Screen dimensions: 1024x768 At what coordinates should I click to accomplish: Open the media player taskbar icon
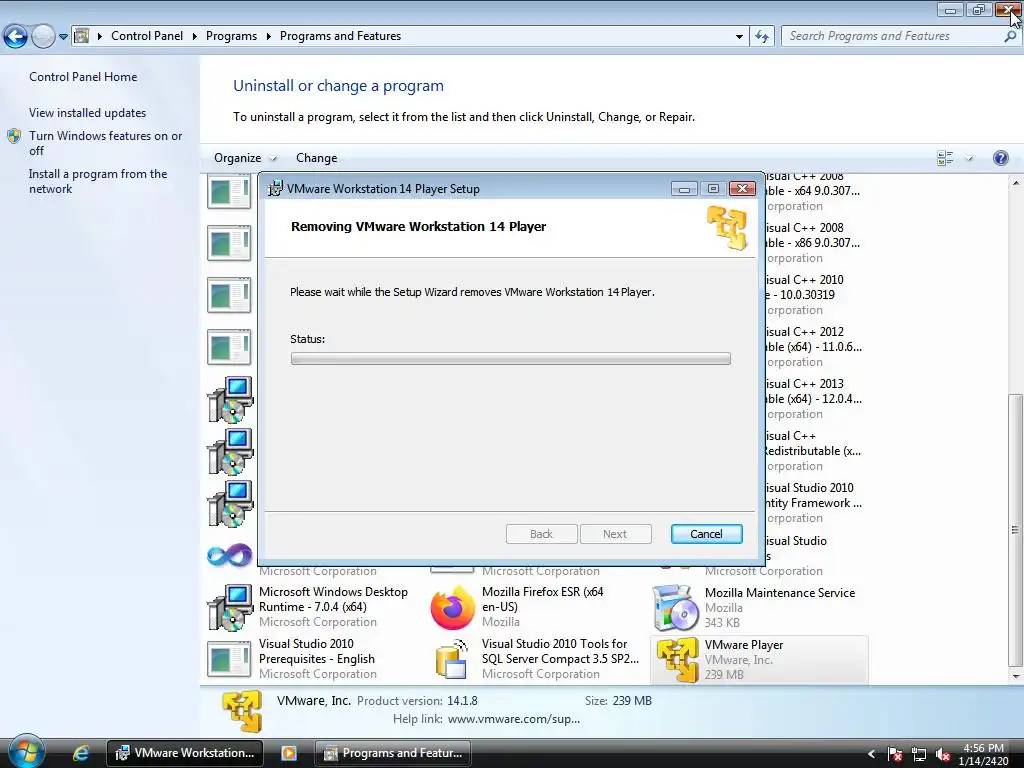pos(289,753)
